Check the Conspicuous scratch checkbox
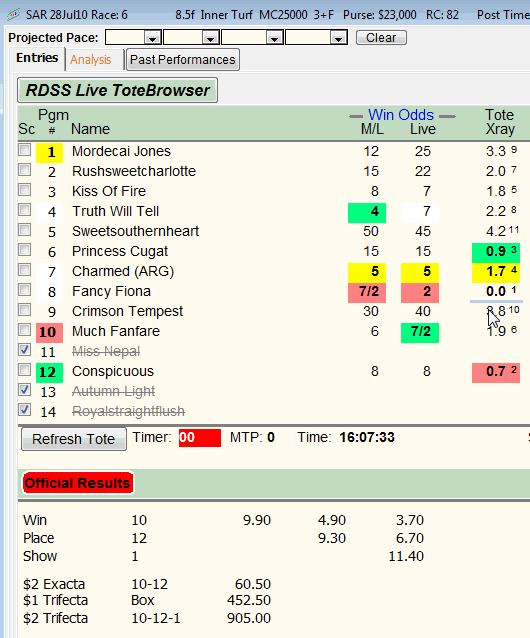 24,369
